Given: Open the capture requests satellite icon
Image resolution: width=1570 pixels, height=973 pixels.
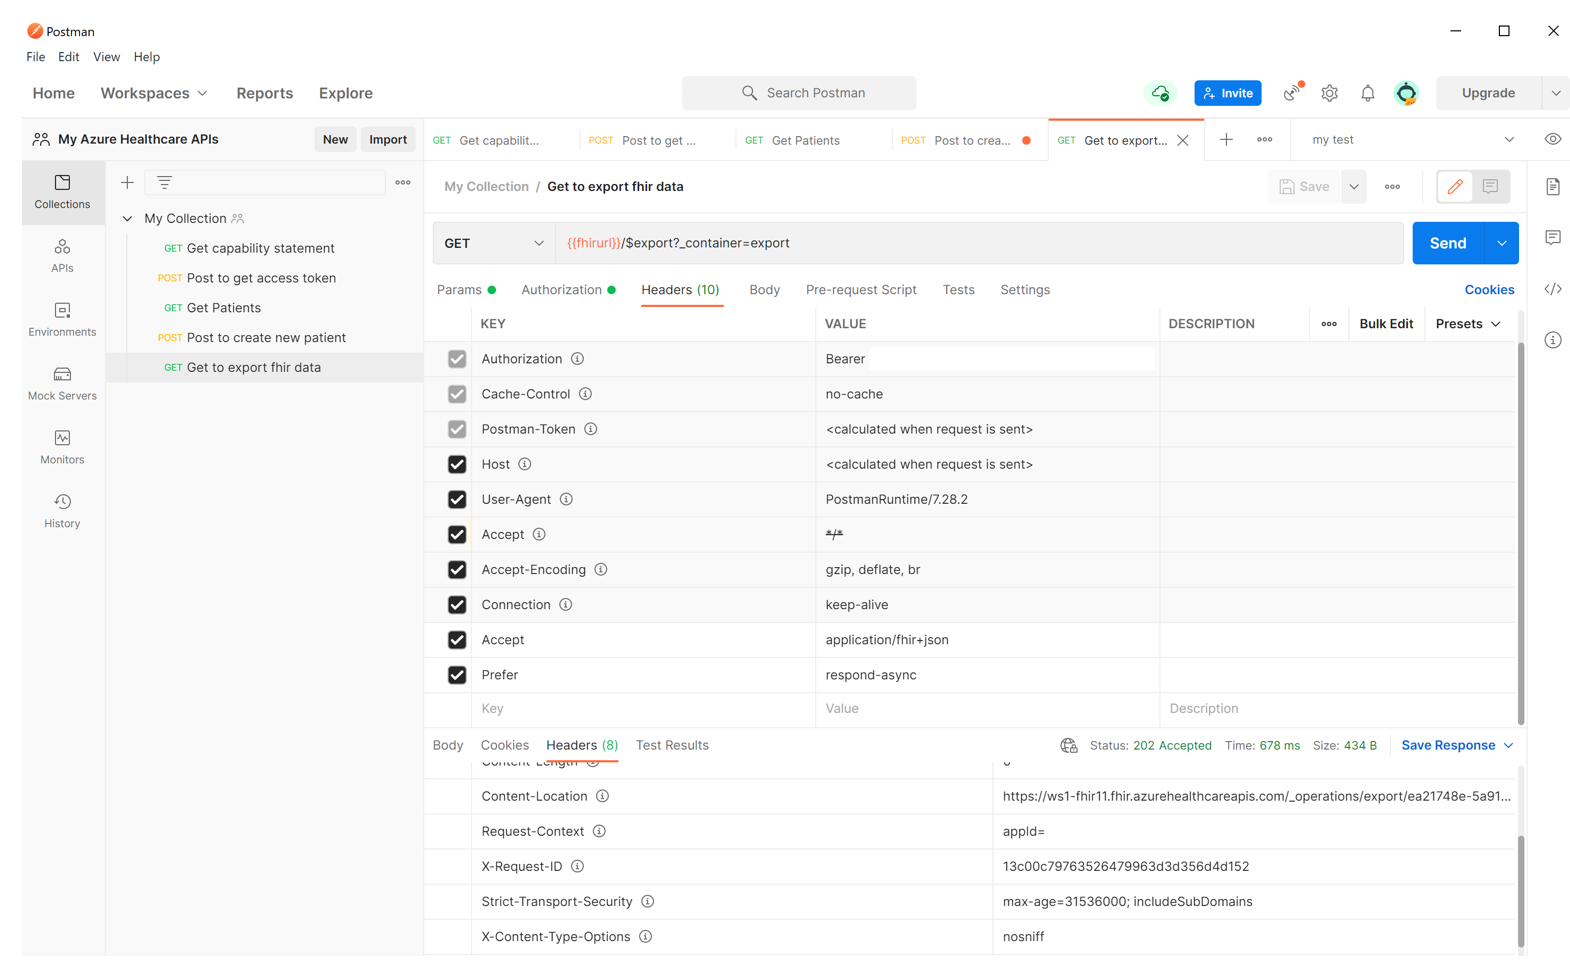Looking at the screenshot, I should coord(1292,93).
